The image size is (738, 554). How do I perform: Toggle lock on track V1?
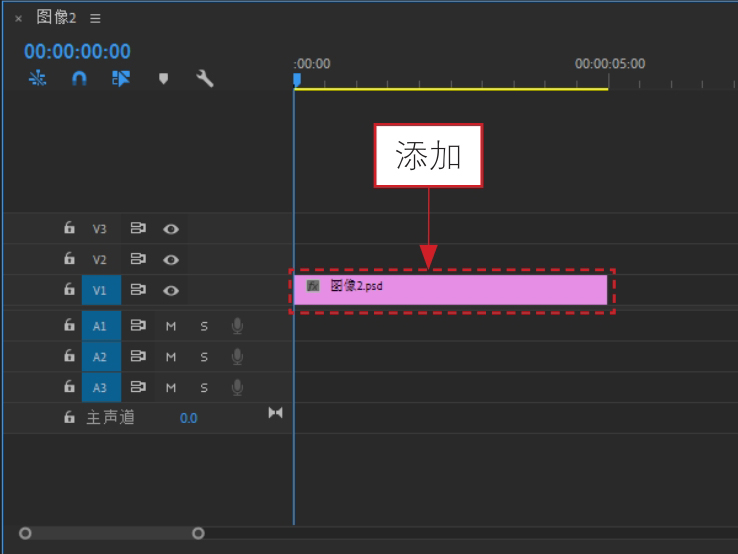click(69, 289)
